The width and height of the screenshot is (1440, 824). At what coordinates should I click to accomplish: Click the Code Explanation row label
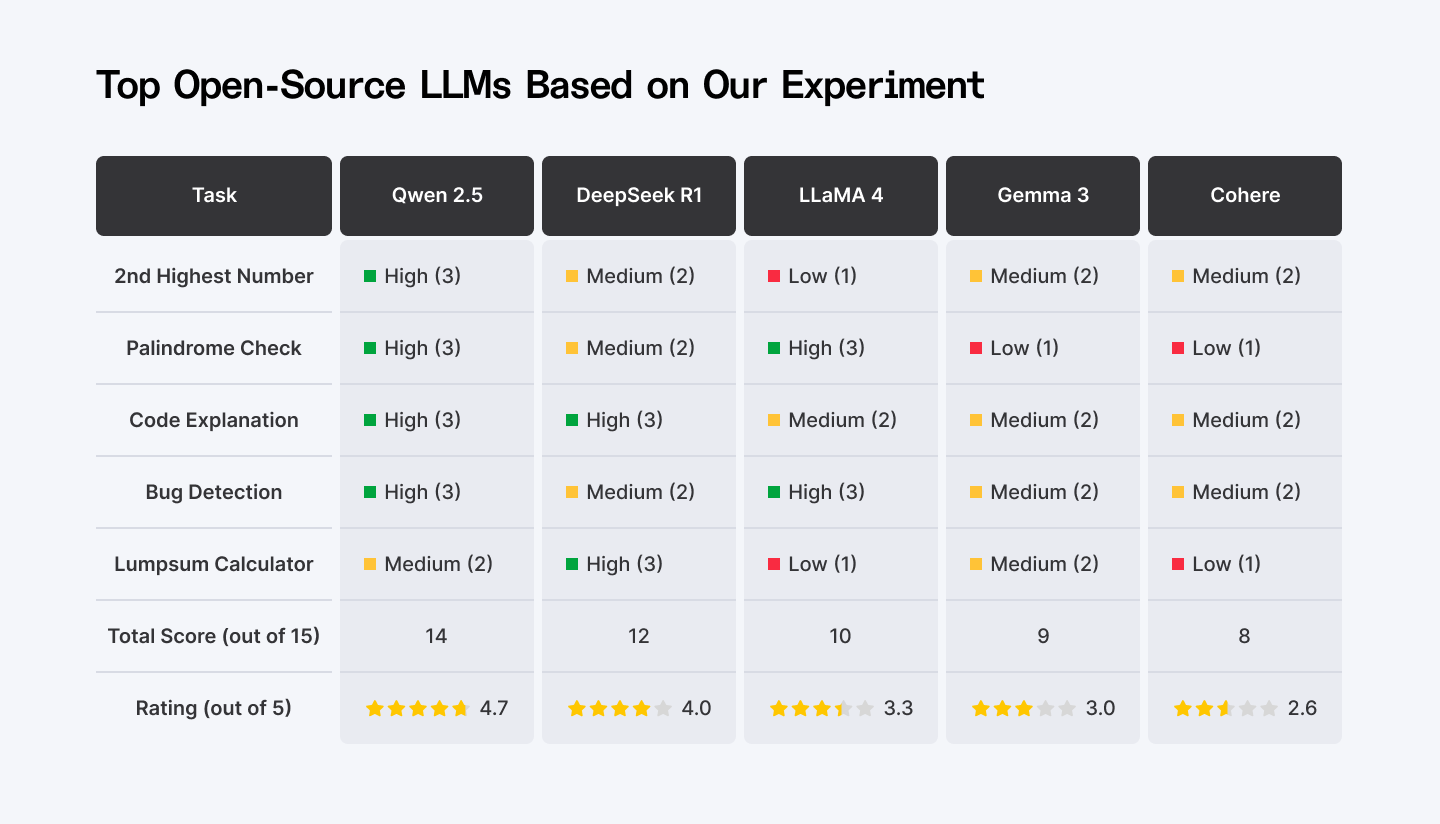(214, 420)
